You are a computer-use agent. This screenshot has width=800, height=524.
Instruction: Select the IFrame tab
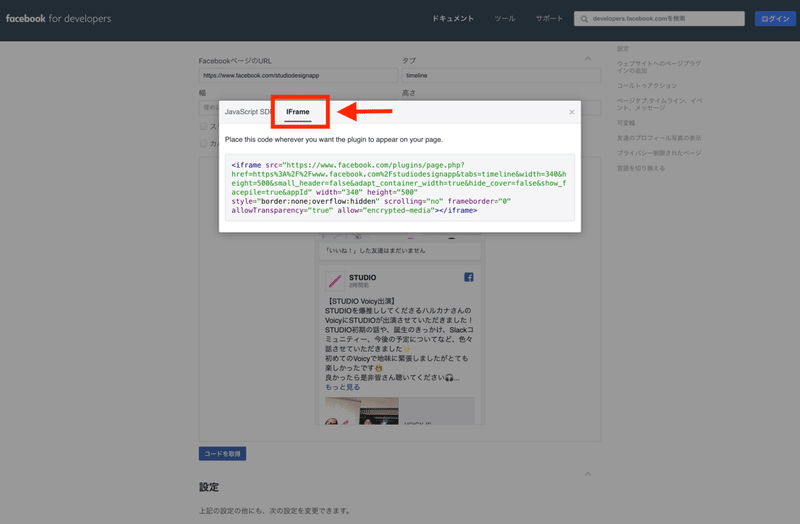click(297, 112)
